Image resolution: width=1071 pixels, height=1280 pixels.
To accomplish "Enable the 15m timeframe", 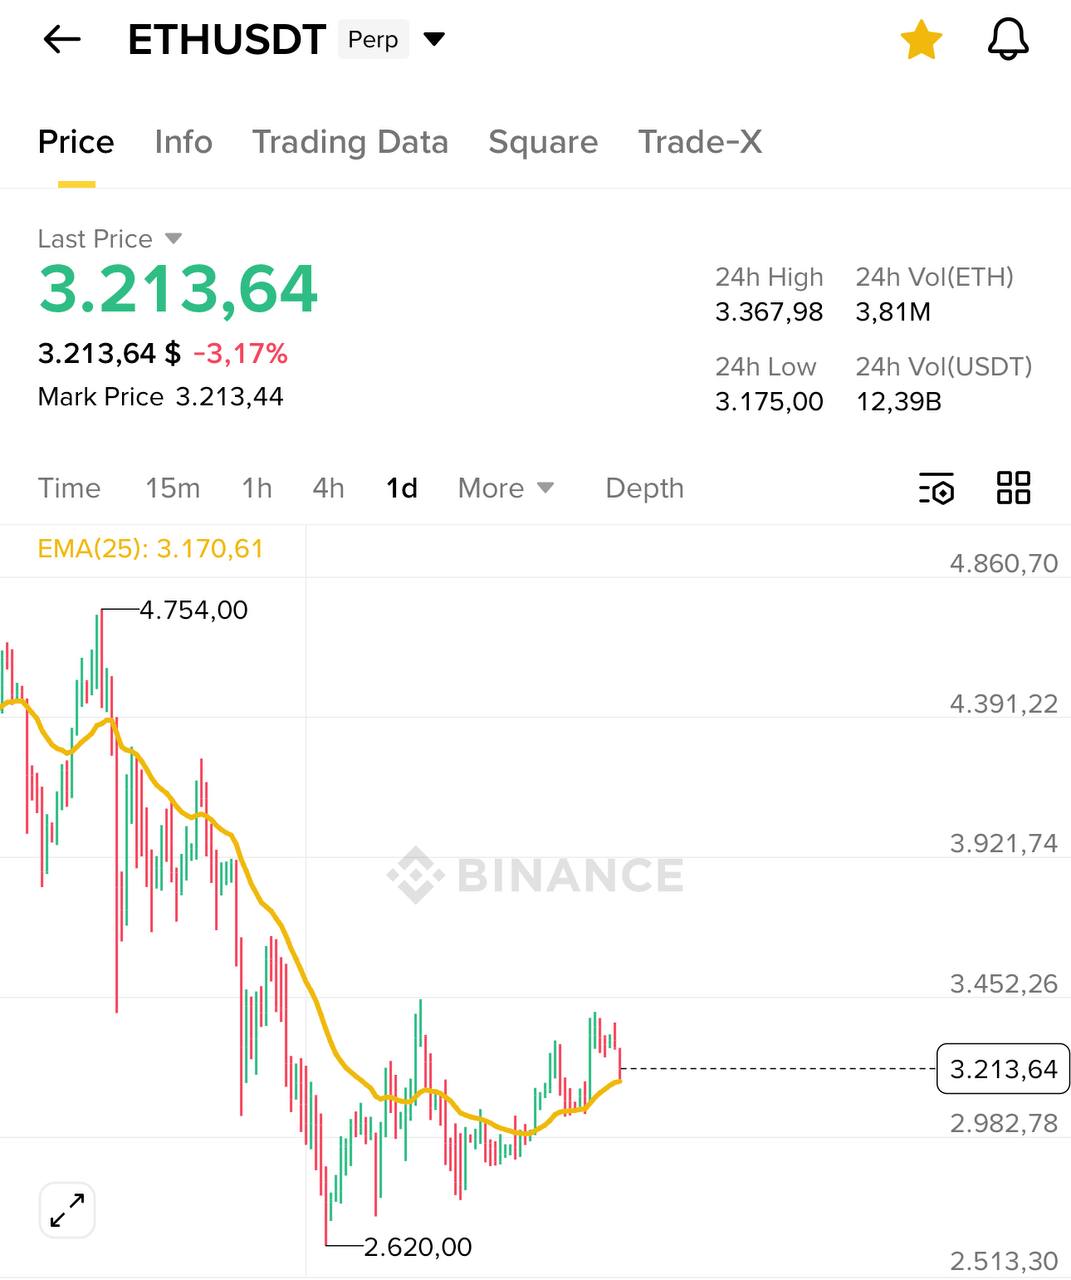I will (172, 489).
